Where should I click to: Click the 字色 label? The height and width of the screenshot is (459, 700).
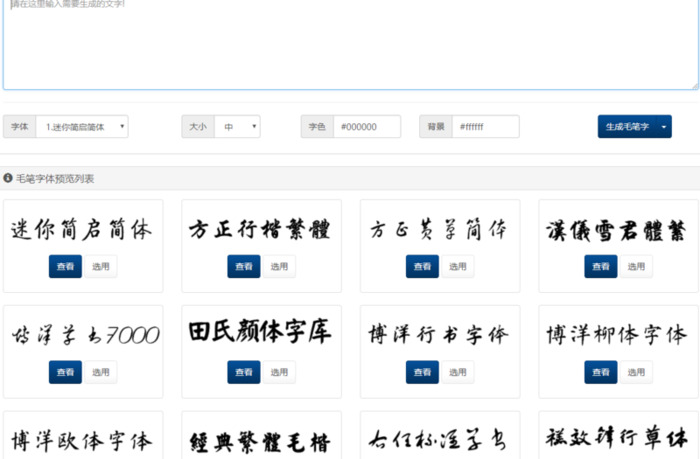317,127
